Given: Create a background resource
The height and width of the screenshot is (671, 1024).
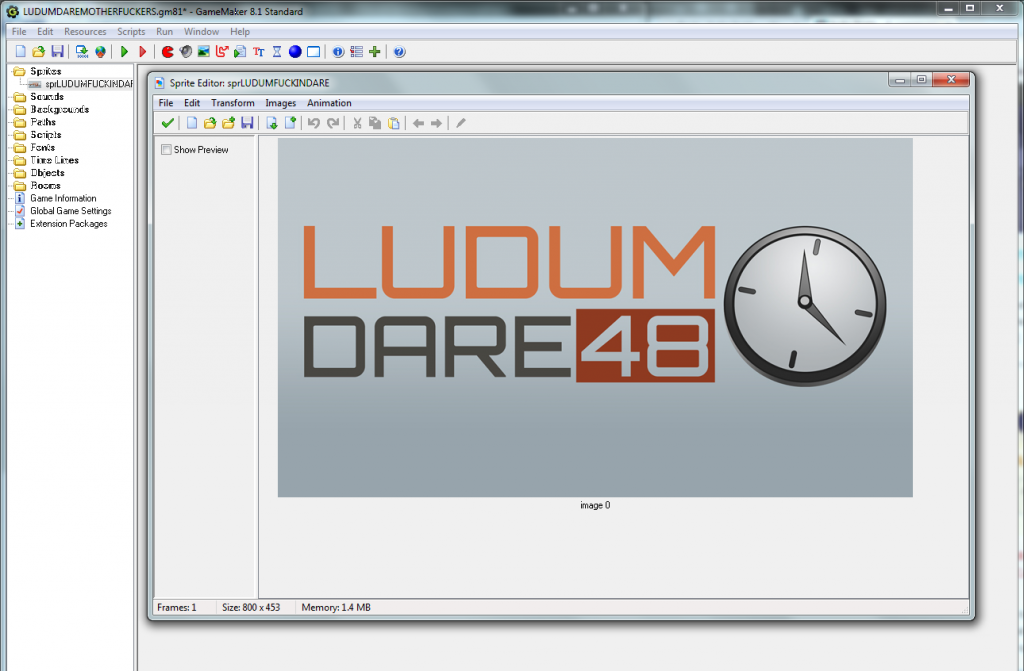Looking at the screenshot, I should 204,52.
